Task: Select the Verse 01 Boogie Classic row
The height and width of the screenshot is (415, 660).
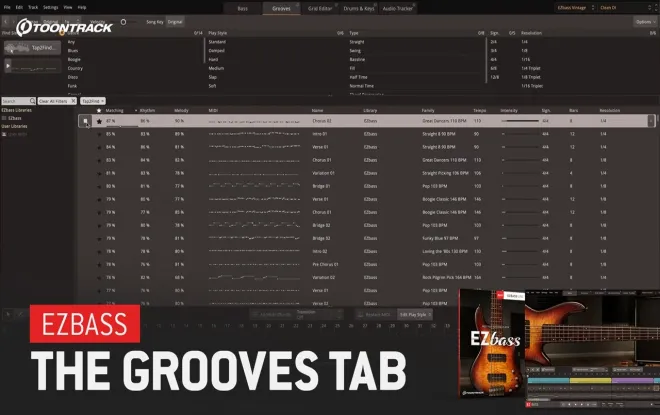Action: [x=366, y=200]
